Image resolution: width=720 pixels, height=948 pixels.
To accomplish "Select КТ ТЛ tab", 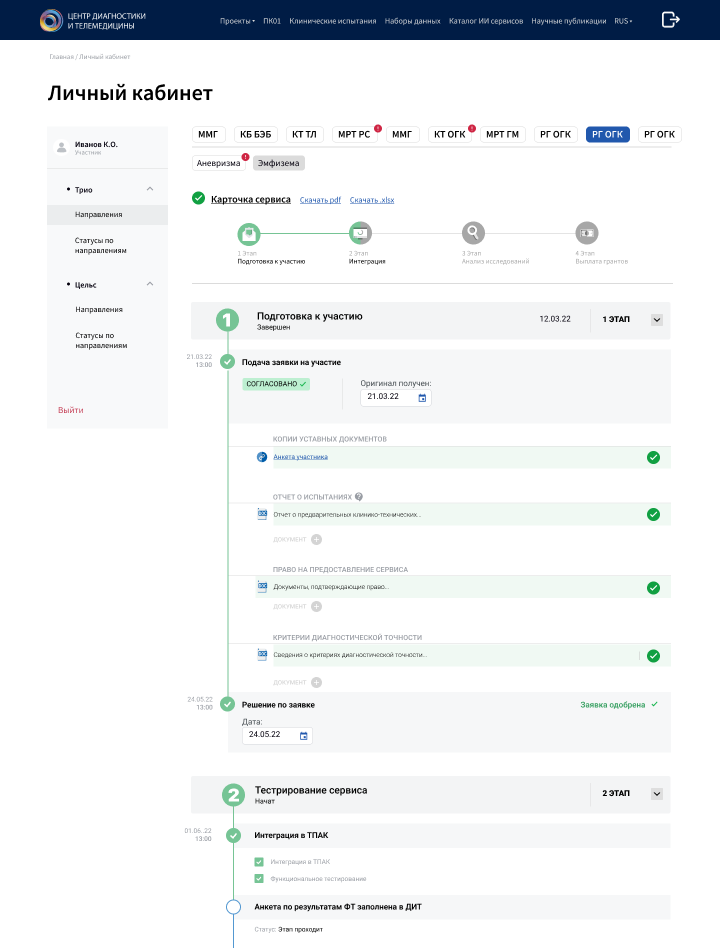I will click(x=304, y=134).
